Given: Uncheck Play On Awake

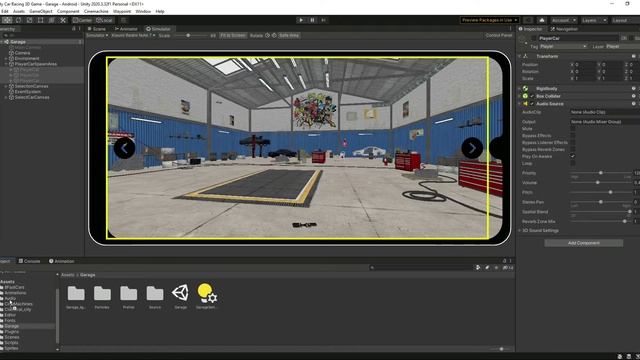Looking at the screenshot, I should pos(573,156).
